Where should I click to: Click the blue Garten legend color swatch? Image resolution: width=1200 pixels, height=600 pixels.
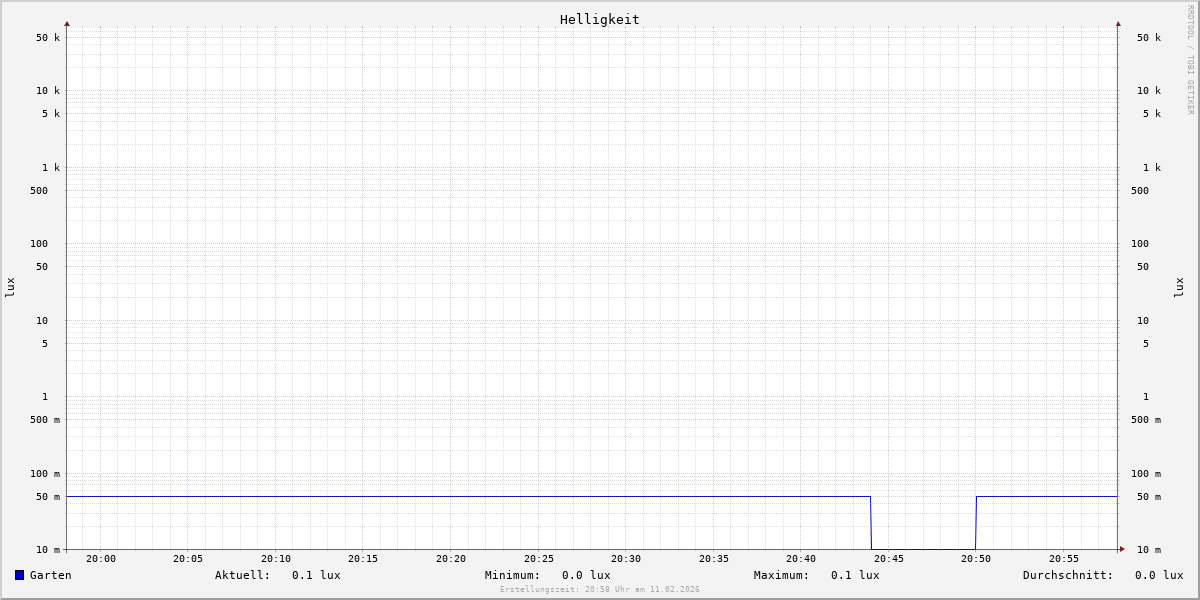[19, 575]
